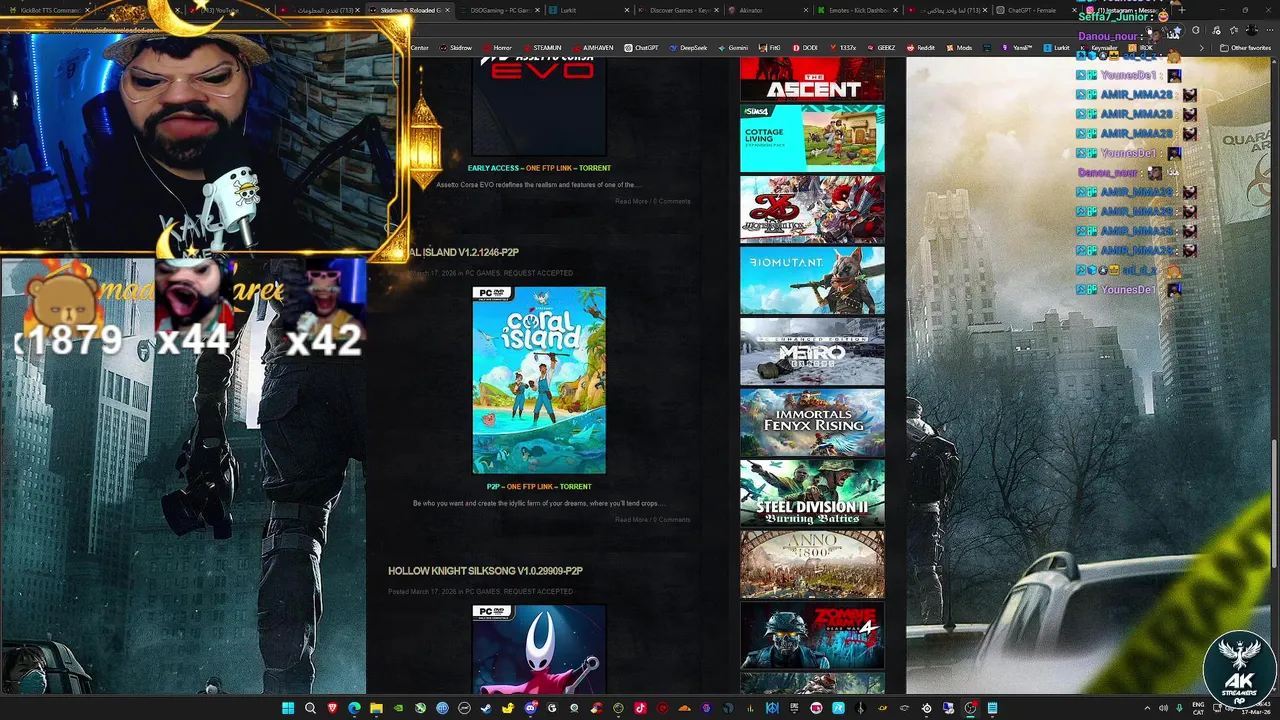Click ONE FTP LINK under Assetto Corsa EVO
Viewport: 1280px width, 720px height.
pos(549,168)
